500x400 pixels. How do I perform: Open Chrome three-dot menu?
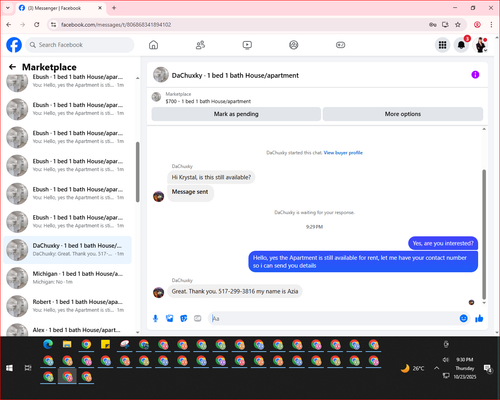click(x=491, y=25)
